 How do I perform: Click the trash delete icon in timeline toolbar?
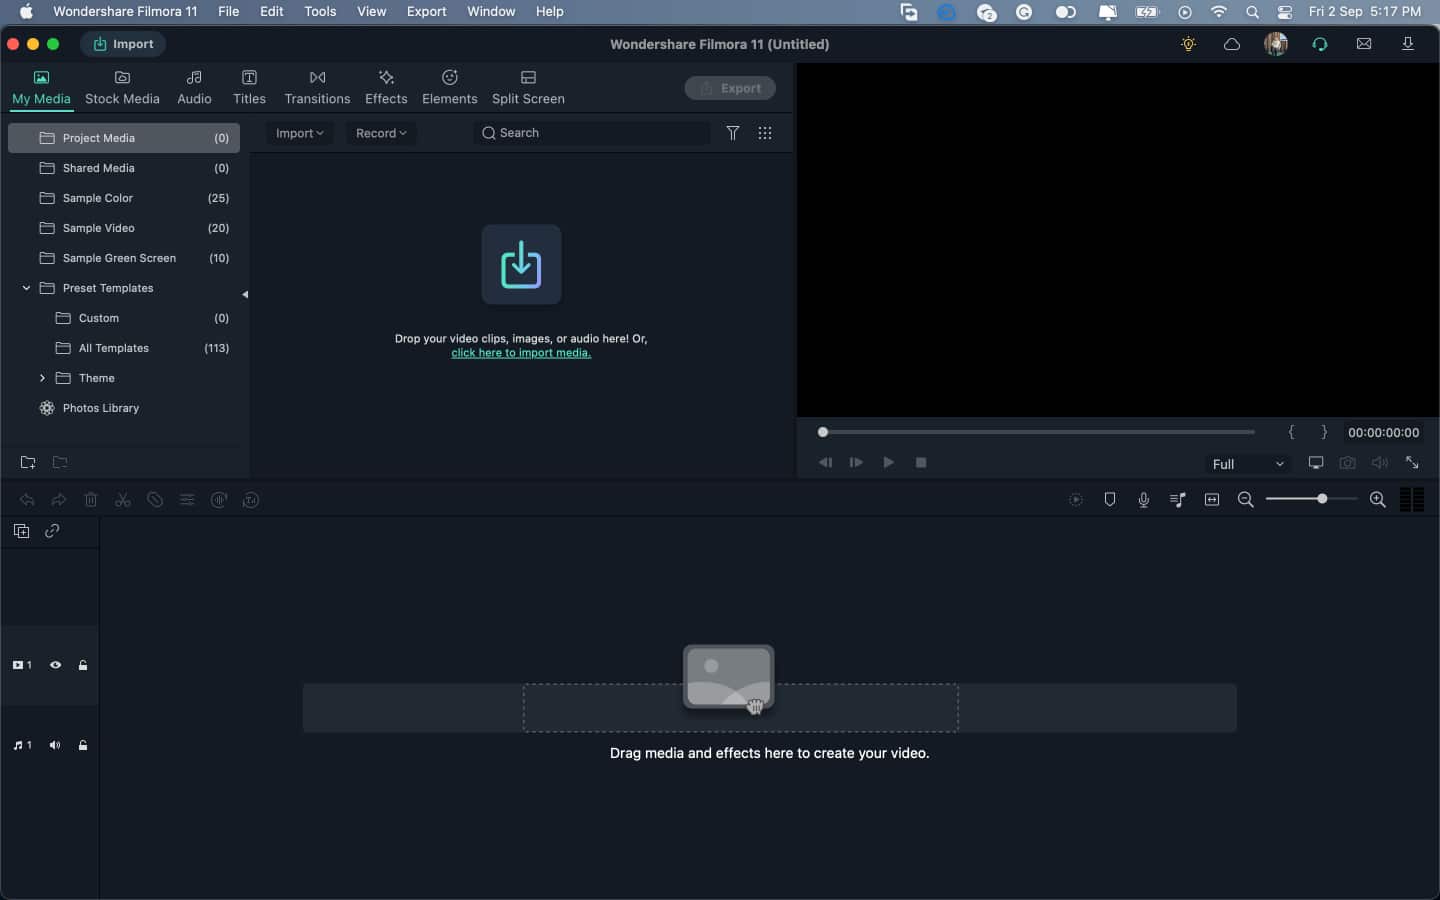coord(91,500)
